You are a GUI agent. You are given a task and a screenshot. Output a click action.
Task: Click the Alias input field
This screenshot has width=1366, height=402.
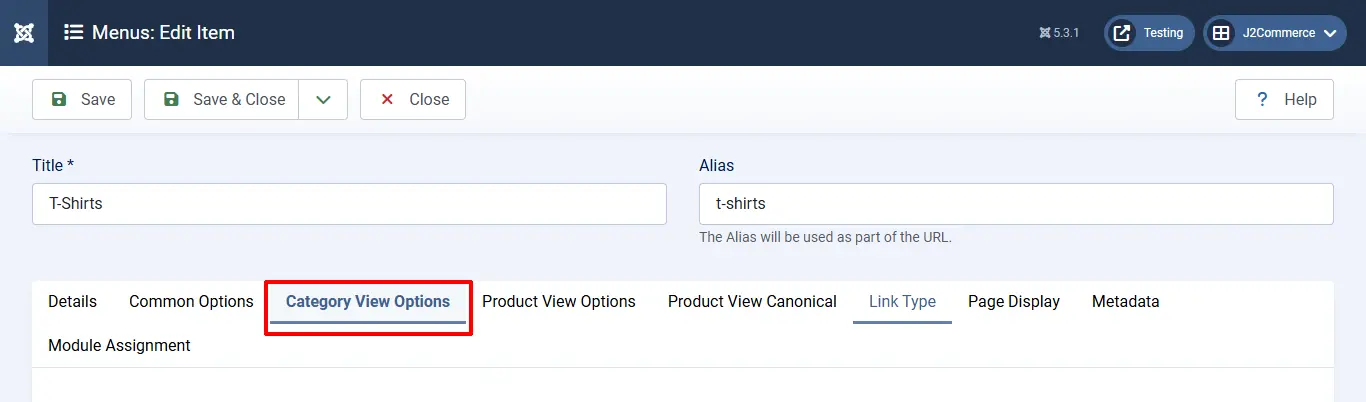coord(1015,204)
